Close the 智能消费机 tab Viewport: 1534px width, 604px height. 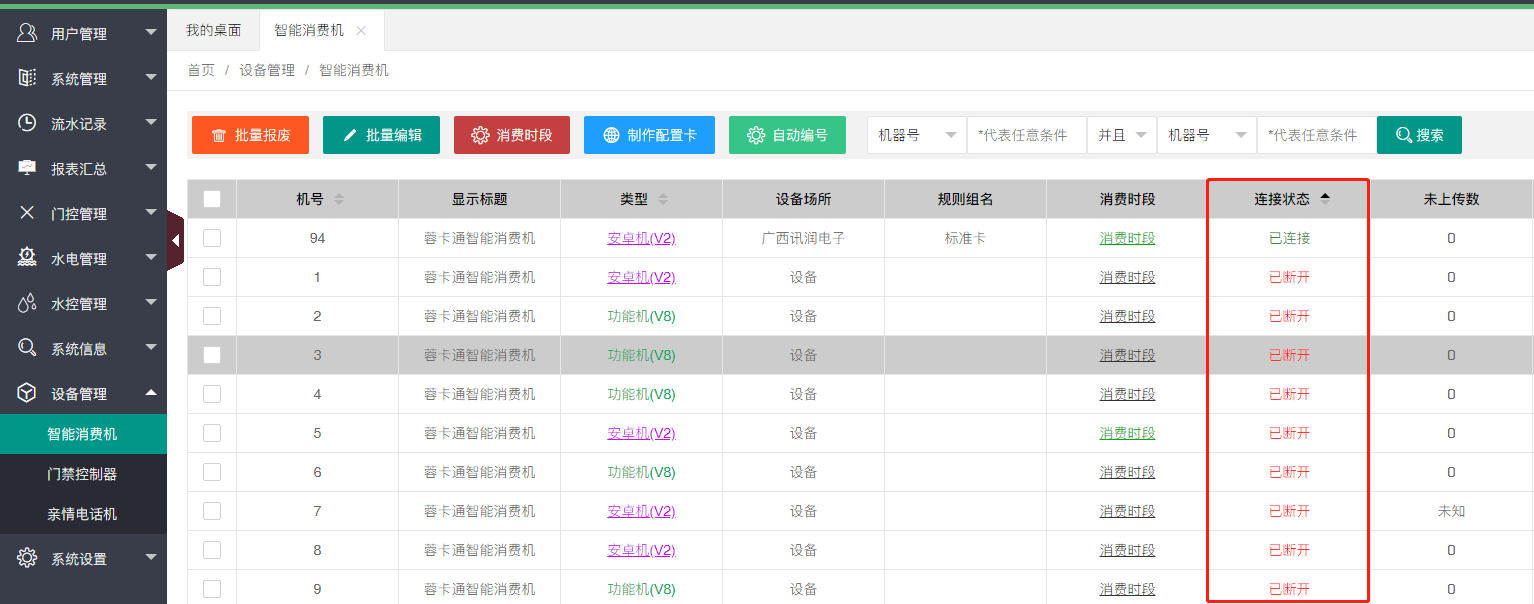(x=361, y=31)
